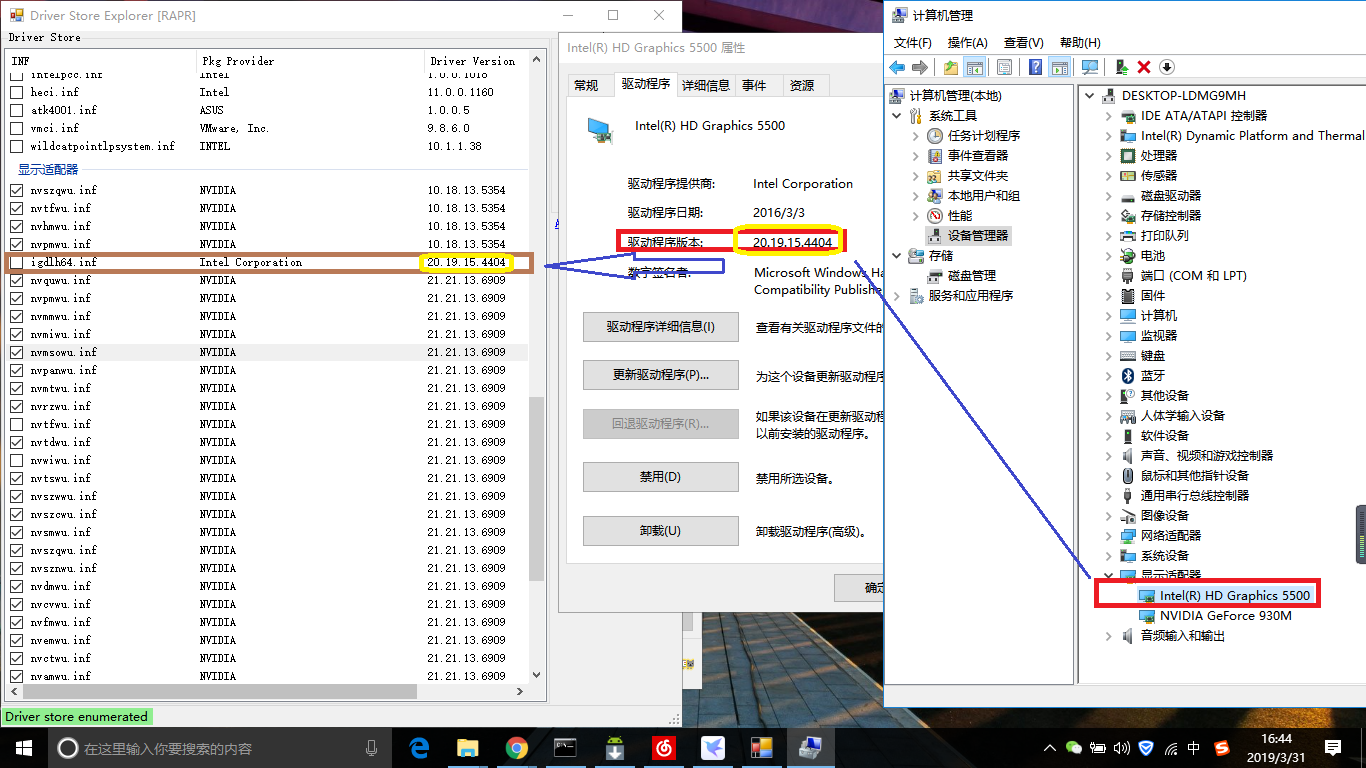The width and height of the screenshot is (1366, 768).
Task: Check the nvtdwu.inf driver checkbox
Action: click(17, 442)
